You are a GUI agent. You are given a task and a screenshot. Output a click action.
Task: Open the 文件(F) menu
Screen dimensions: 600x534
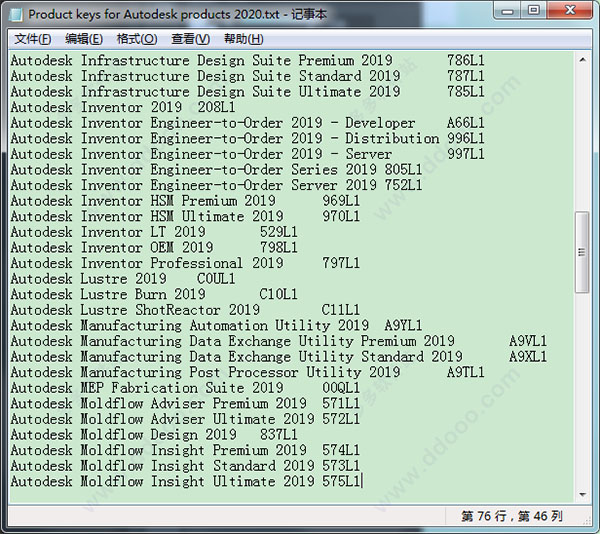33,39
